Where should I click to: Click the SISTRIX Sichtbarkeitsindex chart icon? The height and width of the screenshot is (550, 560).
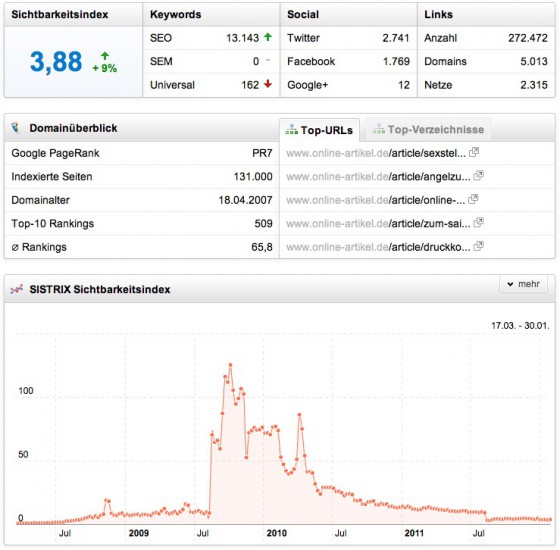pyautogui.click(x=17, y=289)
